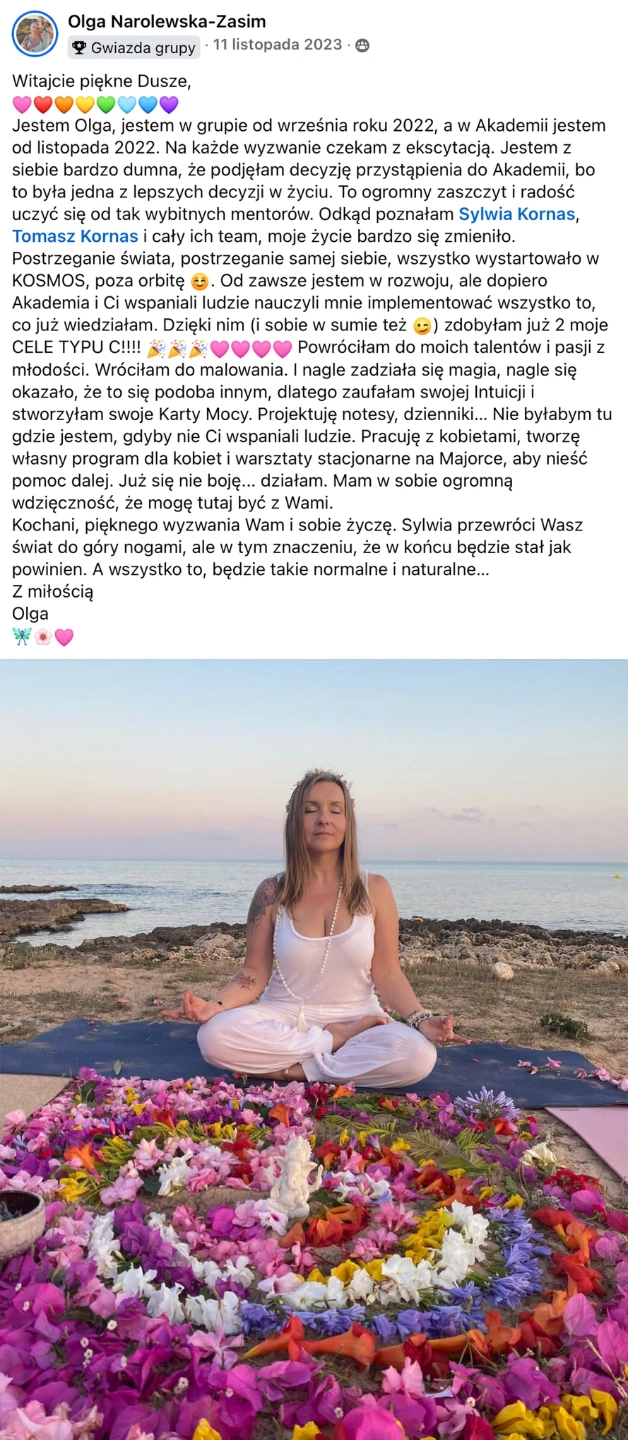Click the butterfly emoji under the Olga signature
628x1440 pixels.
(x=22, y=636)
